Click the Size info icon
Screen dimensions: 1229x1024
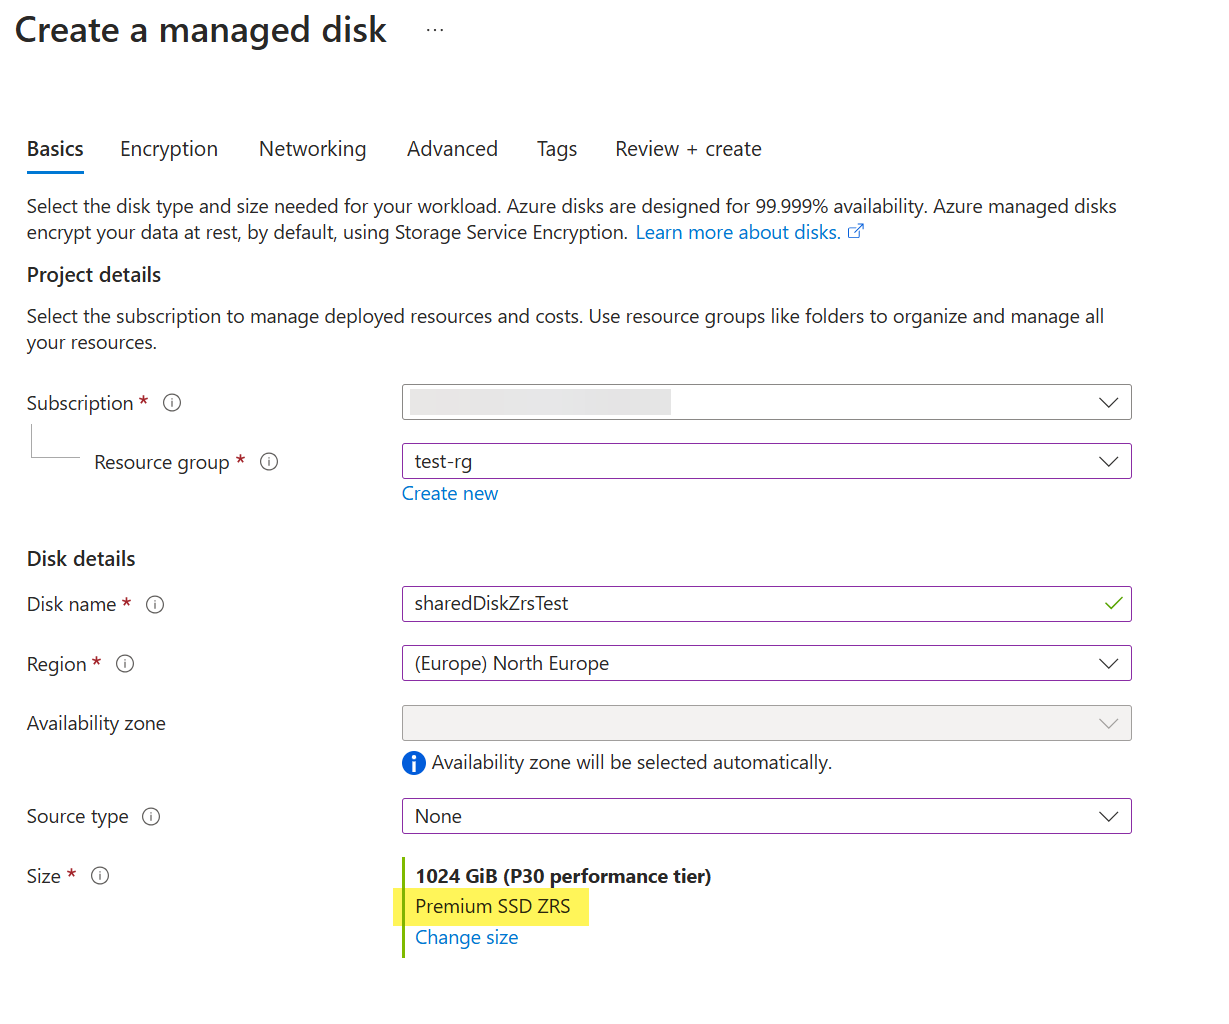pyautogui.click(x=100, y=876)
